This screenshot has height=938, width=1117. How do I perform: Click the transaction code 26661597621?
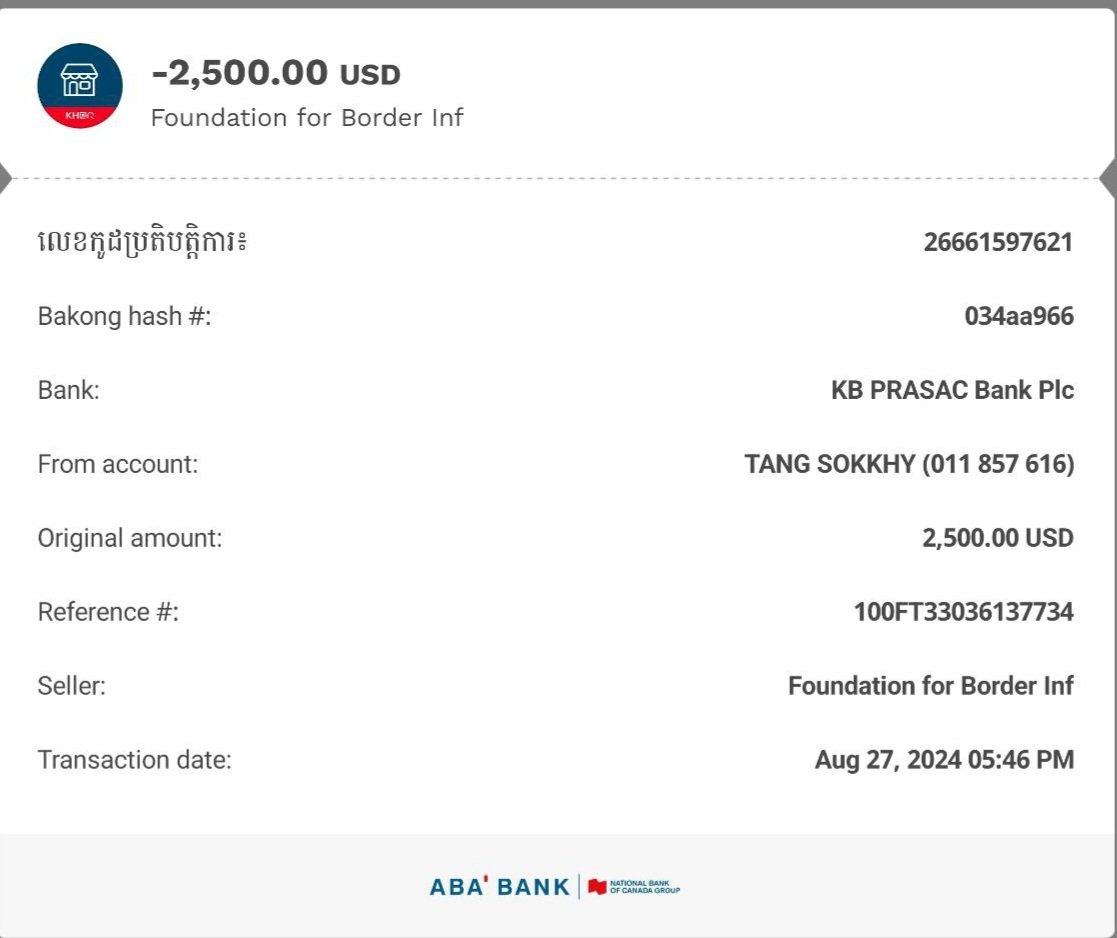[x=998, y=242]
